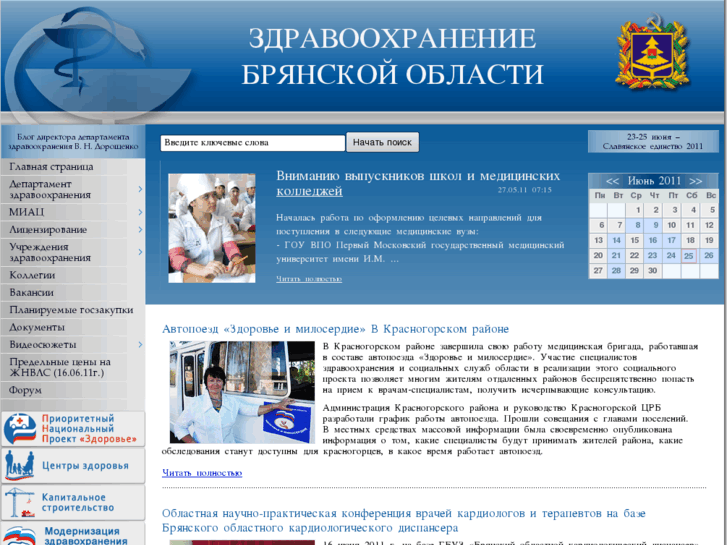
Task: Click the Bryansk region coat of arms
Action: pos(653,52)
